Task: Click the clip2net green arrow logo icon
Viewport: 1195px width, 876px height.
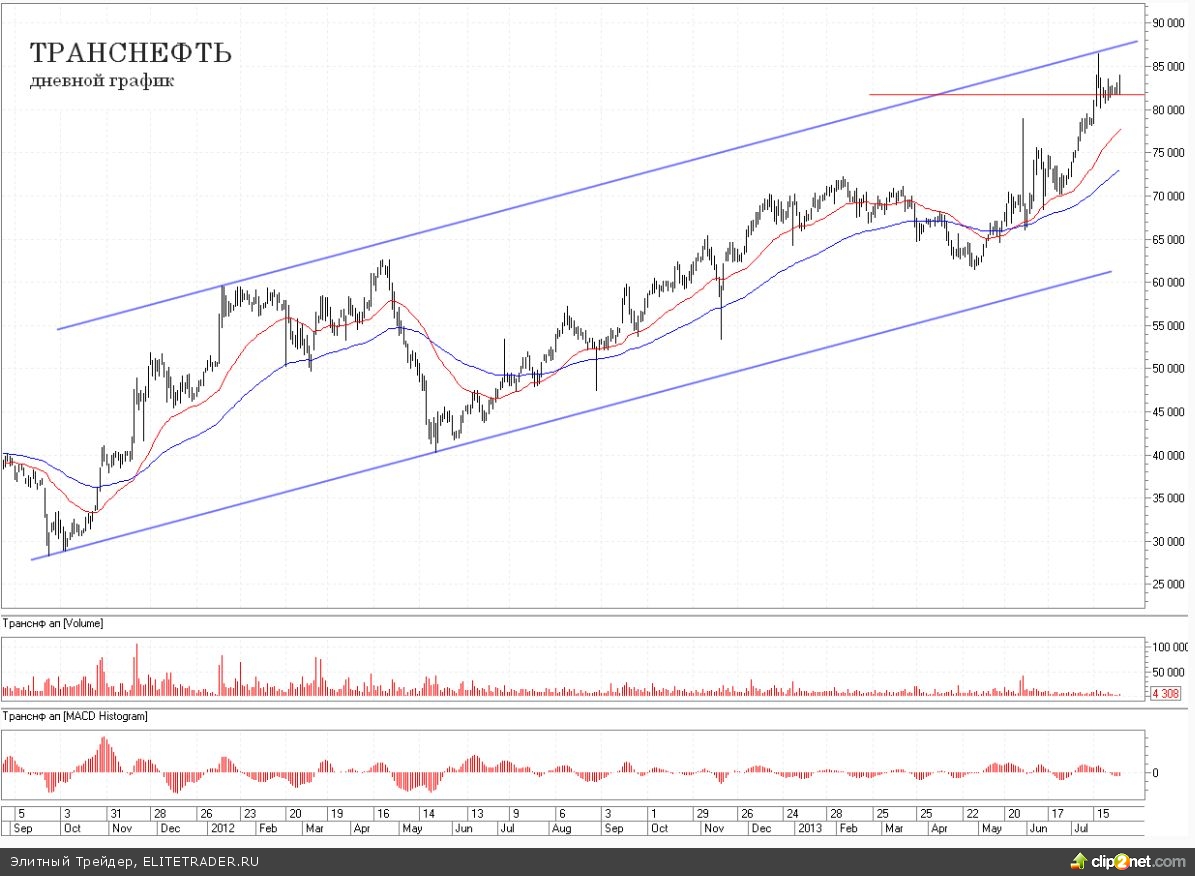Action: (x=1079, y=861)
